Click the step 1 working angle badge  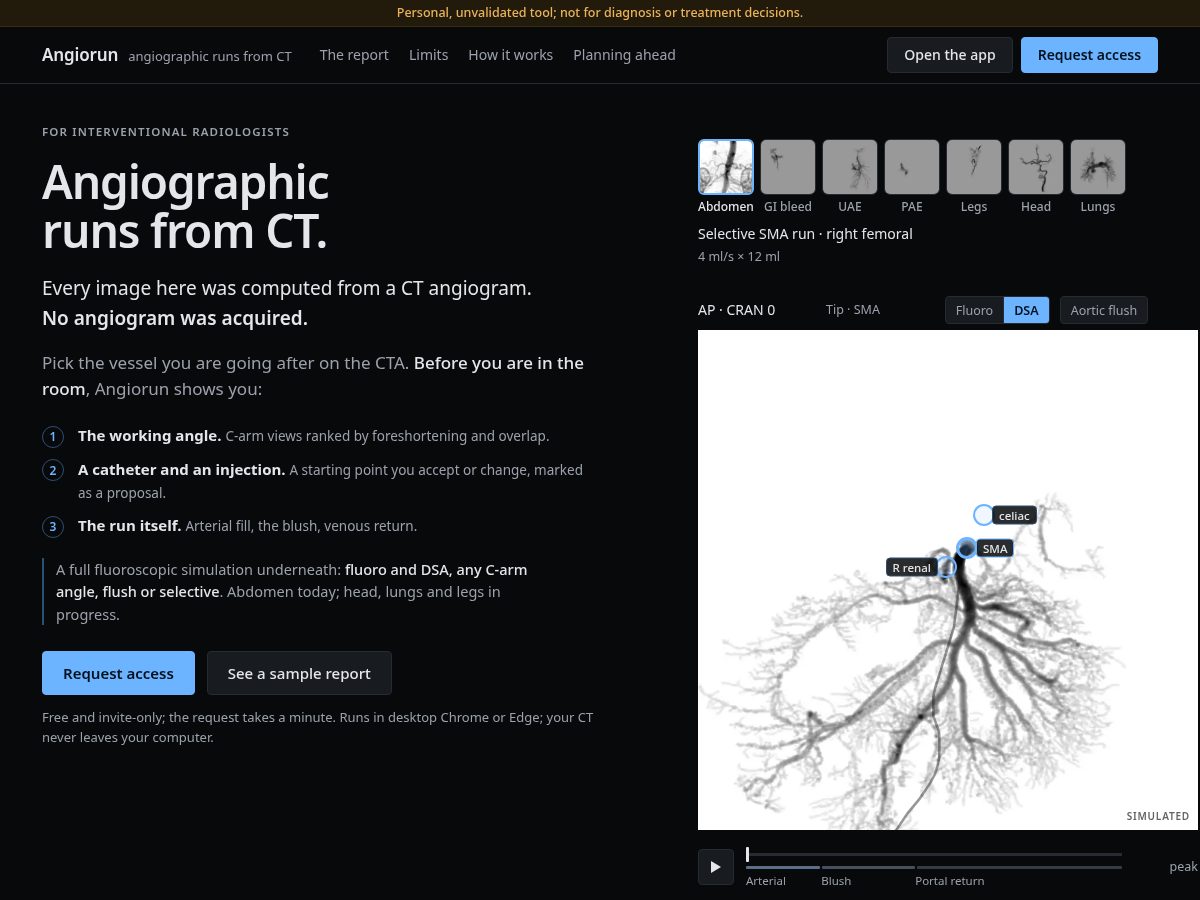coord(52,437)
